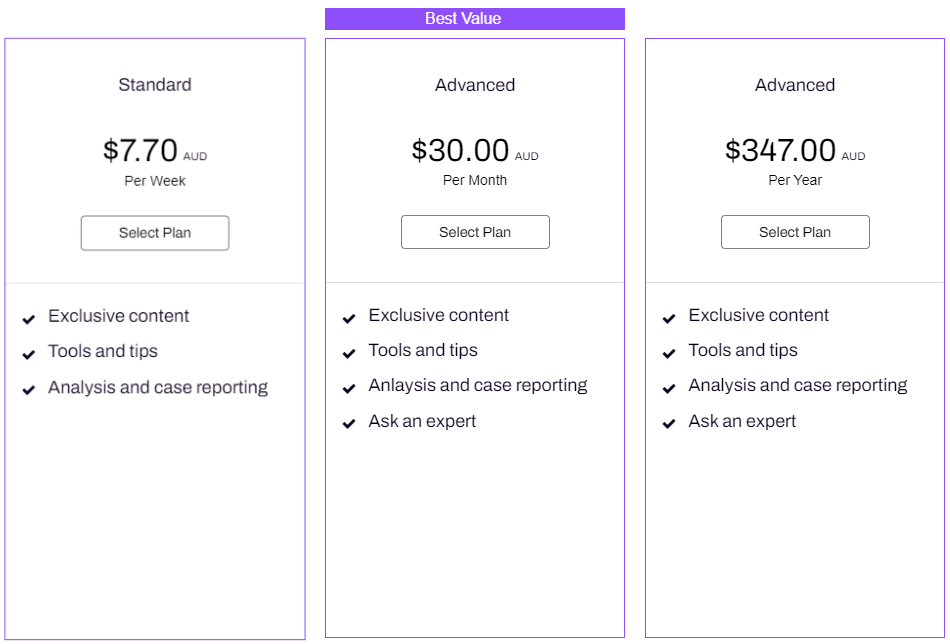Screen dimensions: 950x644
Task: Select the Exclusive content feature in the yearly Advanced card
Action: tap(759, 315)
